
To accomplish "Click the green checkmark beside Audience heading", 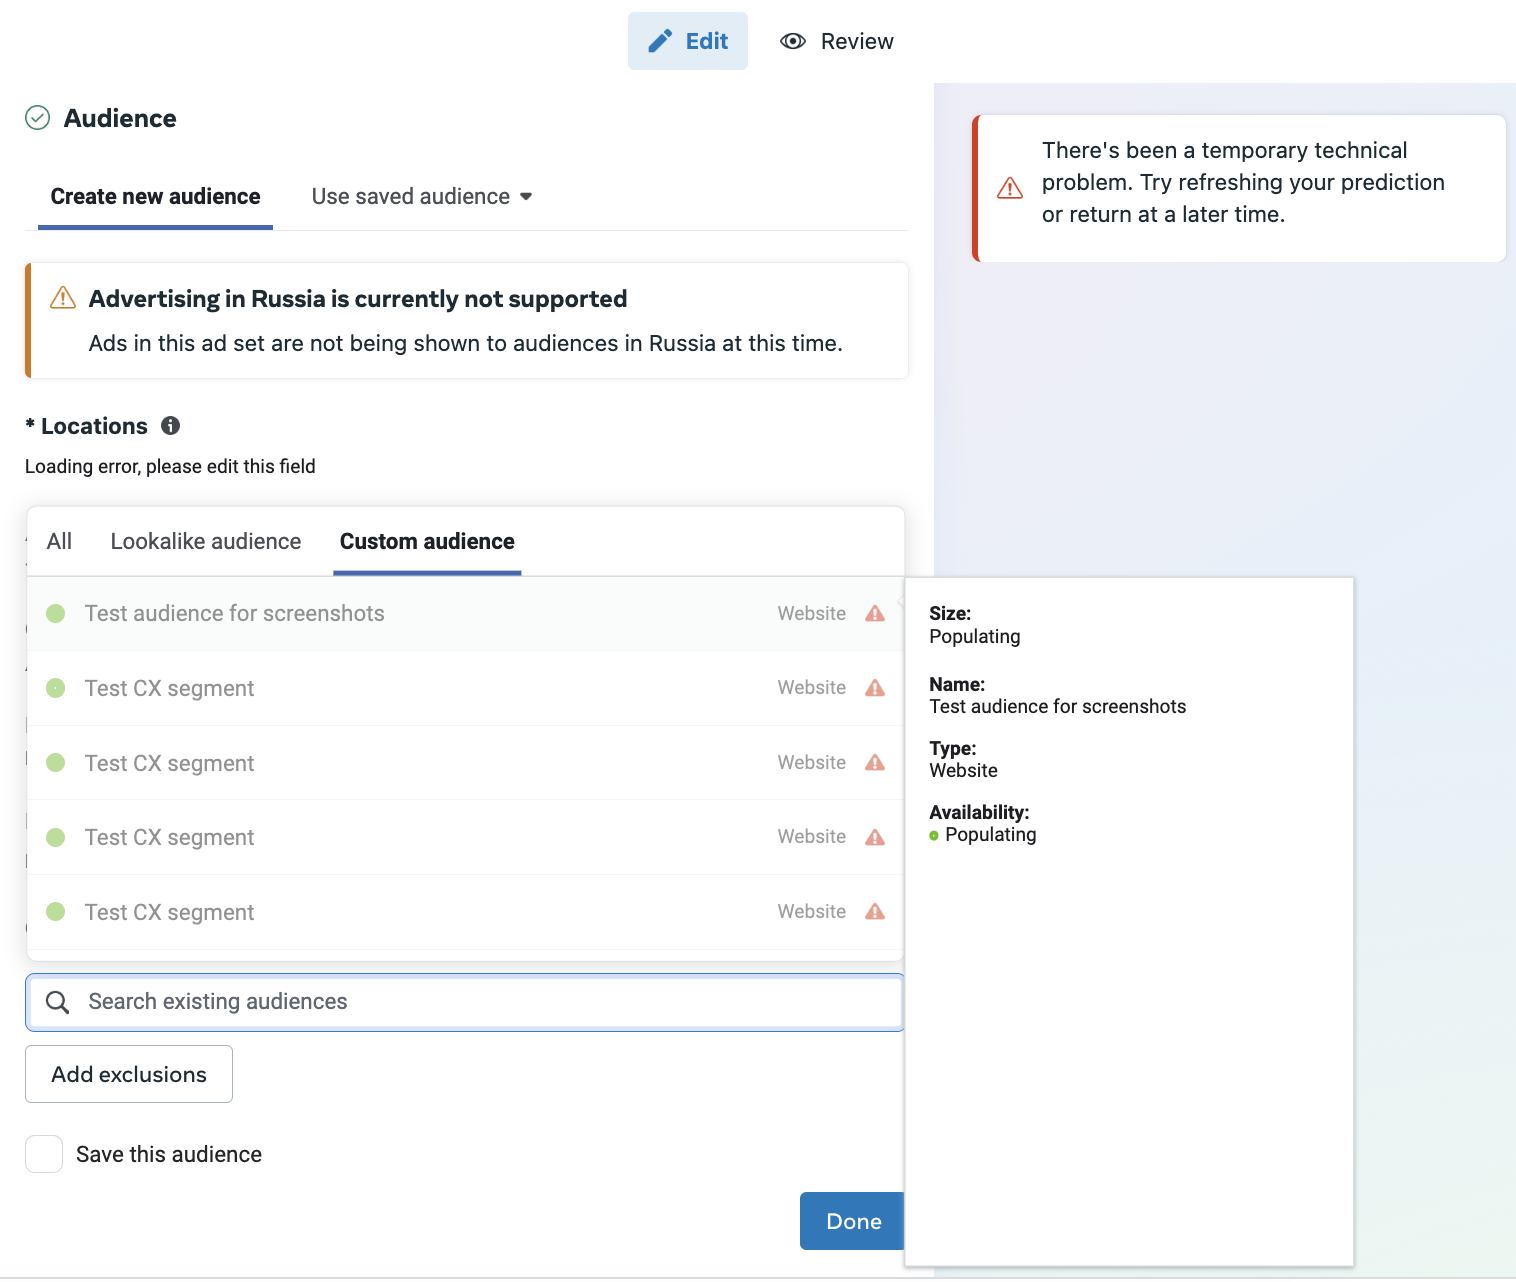I will [37, 118].
